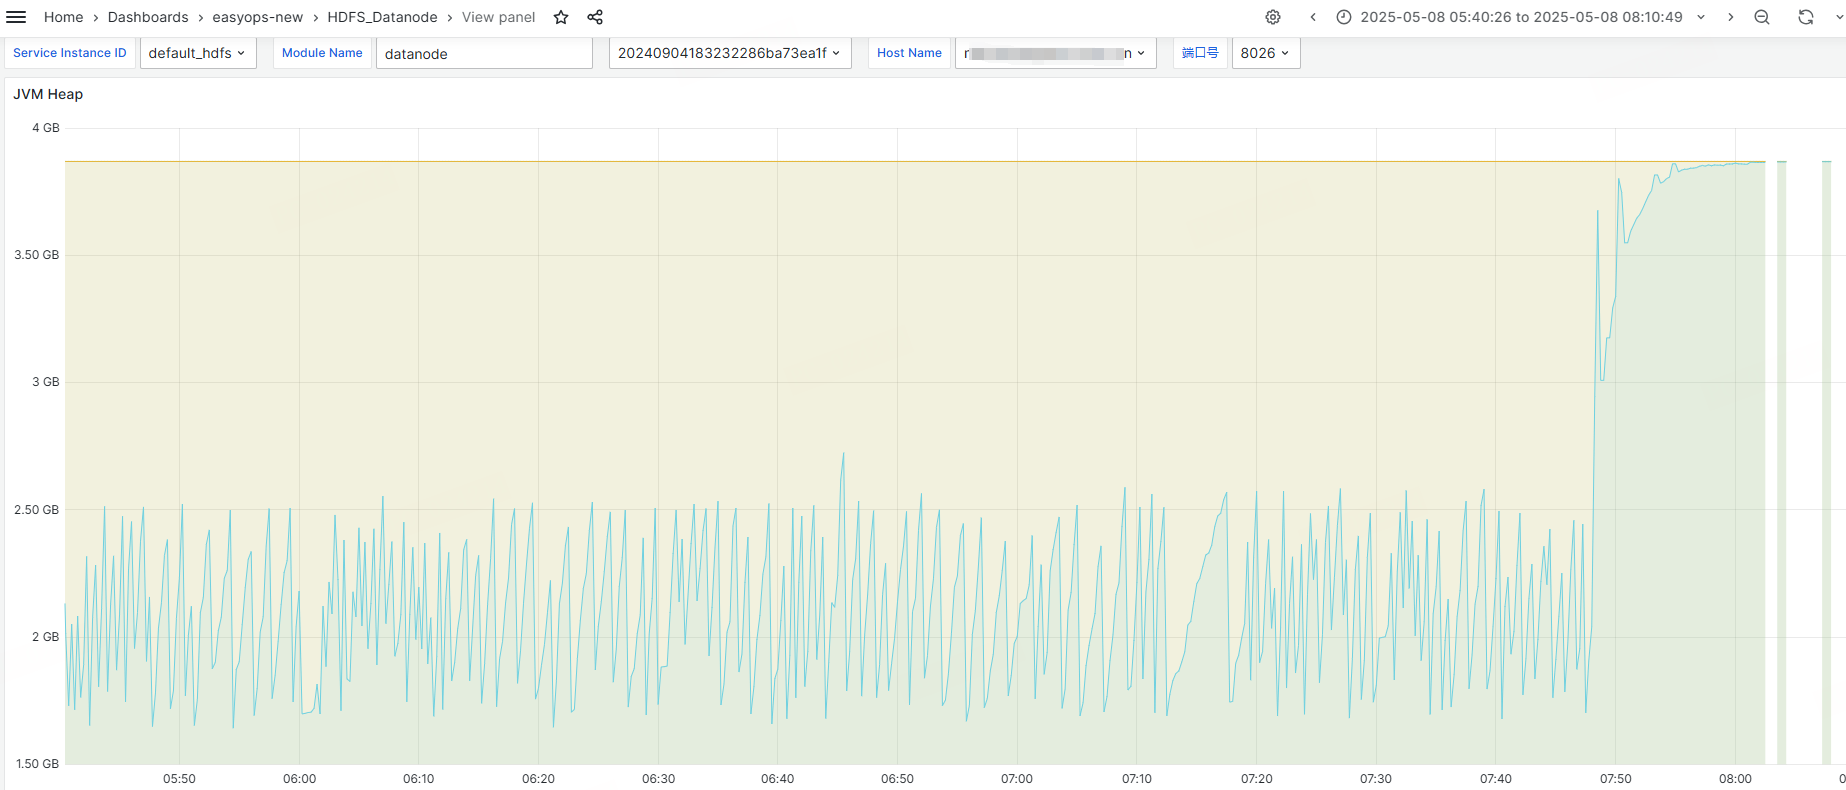1846x790 pixels.
Task: Click the Module Name datanode text field
Action: point(484,54)
